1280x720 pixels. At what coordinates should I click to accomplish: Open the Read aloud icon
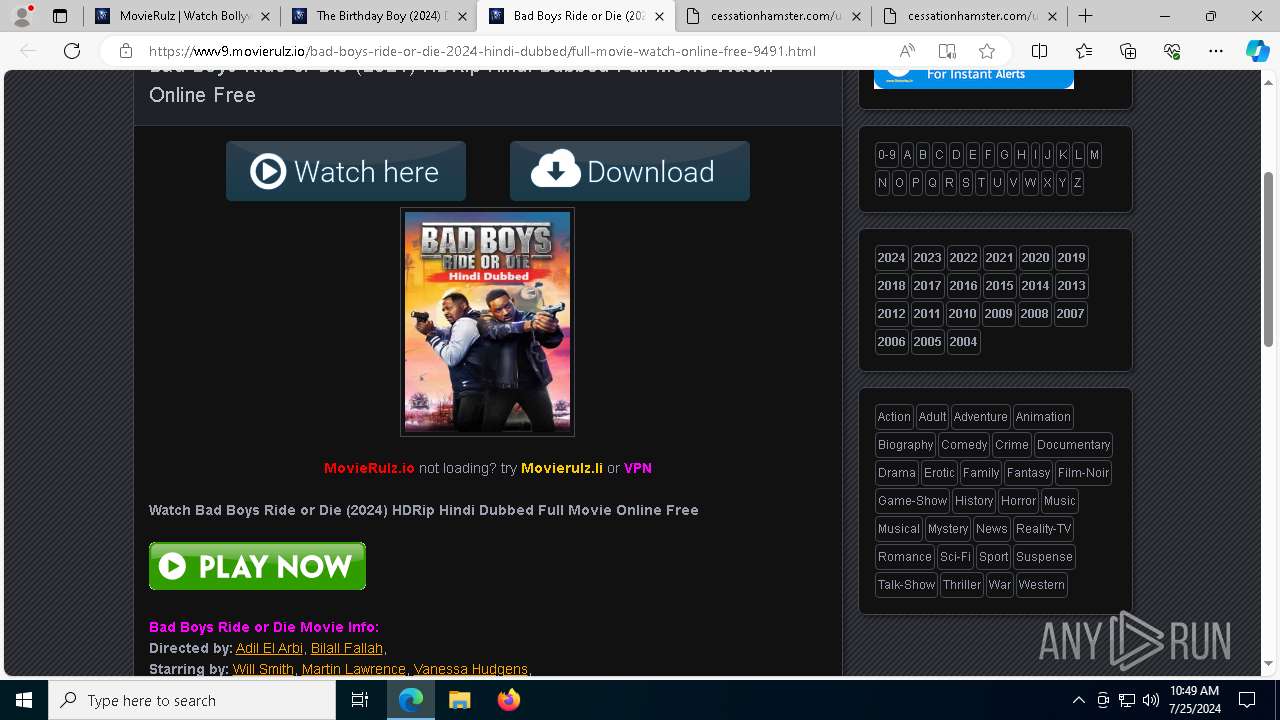(x=907, y=51)
